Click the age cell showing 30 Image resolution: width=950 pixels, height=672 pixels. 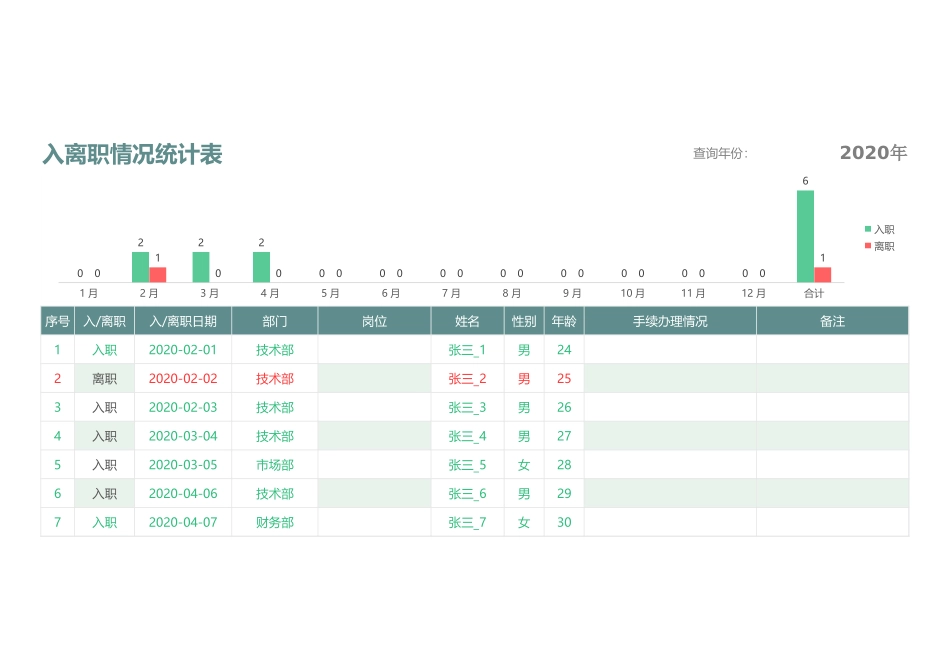point(563,522)
